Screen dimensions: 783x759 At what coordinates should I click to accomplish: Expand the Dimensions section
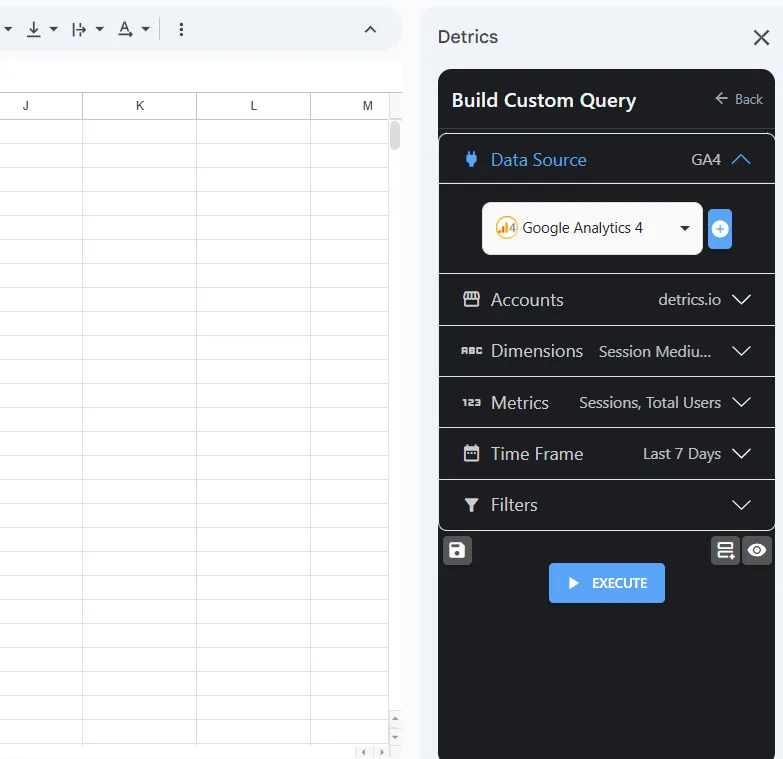tap(741, 351)
